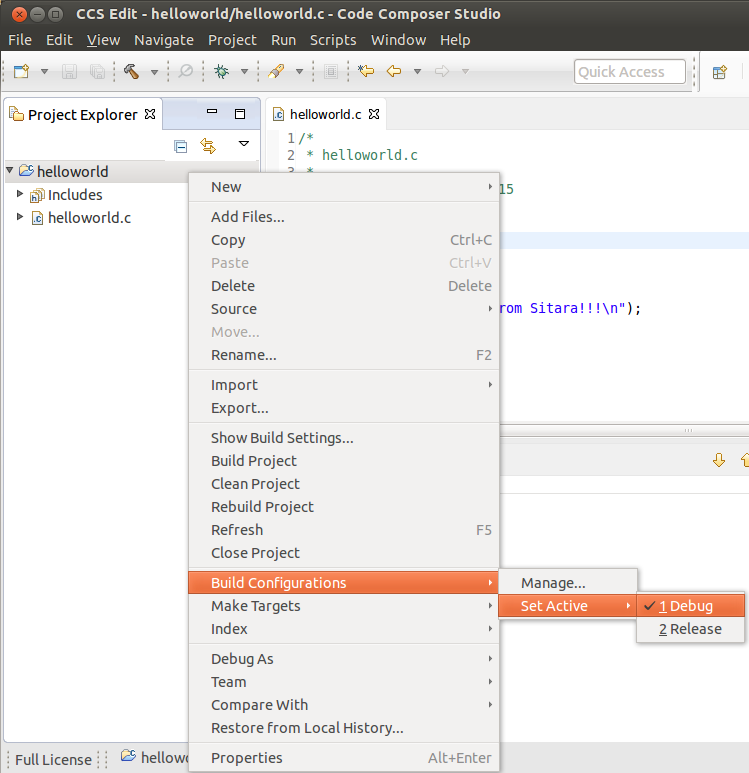Screen dimensions: 749x773
Task: Choose Copy from the context menu
Action: point(344,240)
